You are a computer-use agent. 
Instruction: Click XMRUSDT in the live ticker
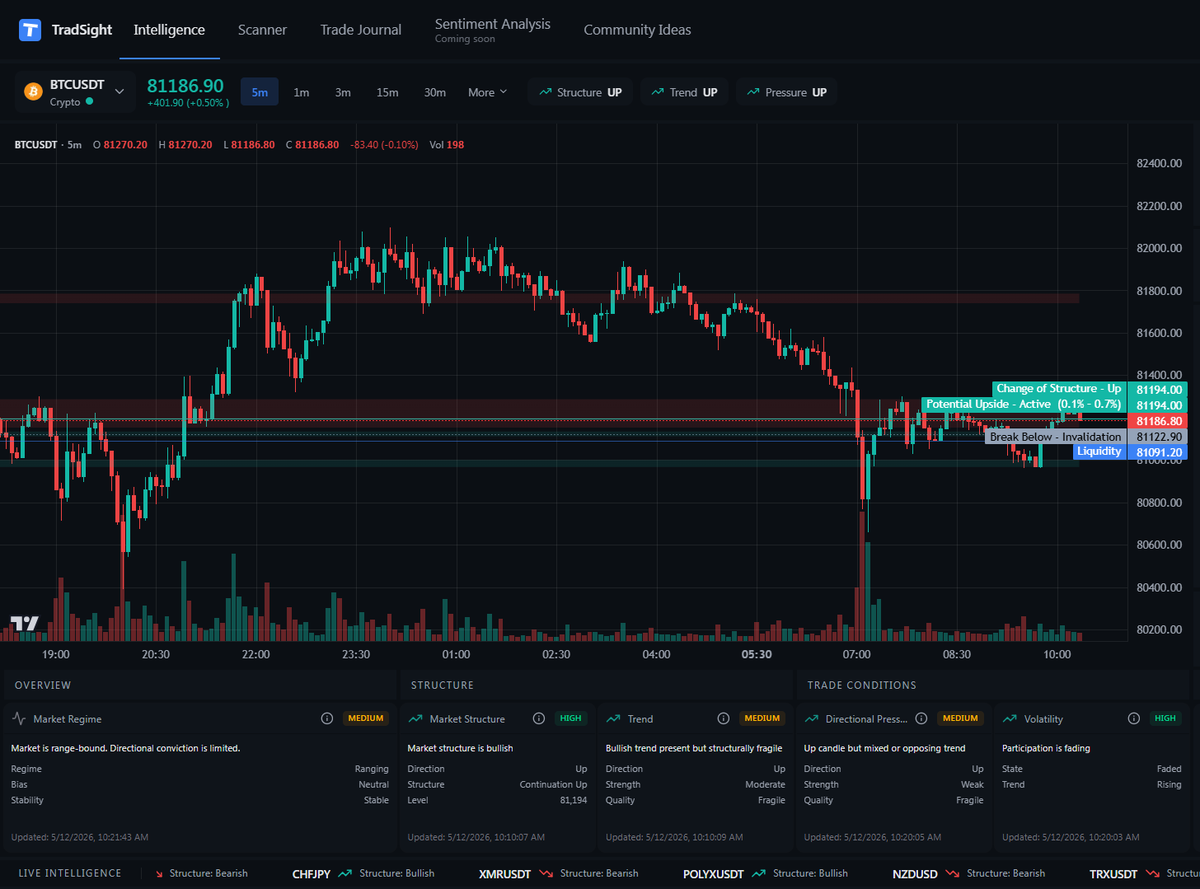coord(506,873)
